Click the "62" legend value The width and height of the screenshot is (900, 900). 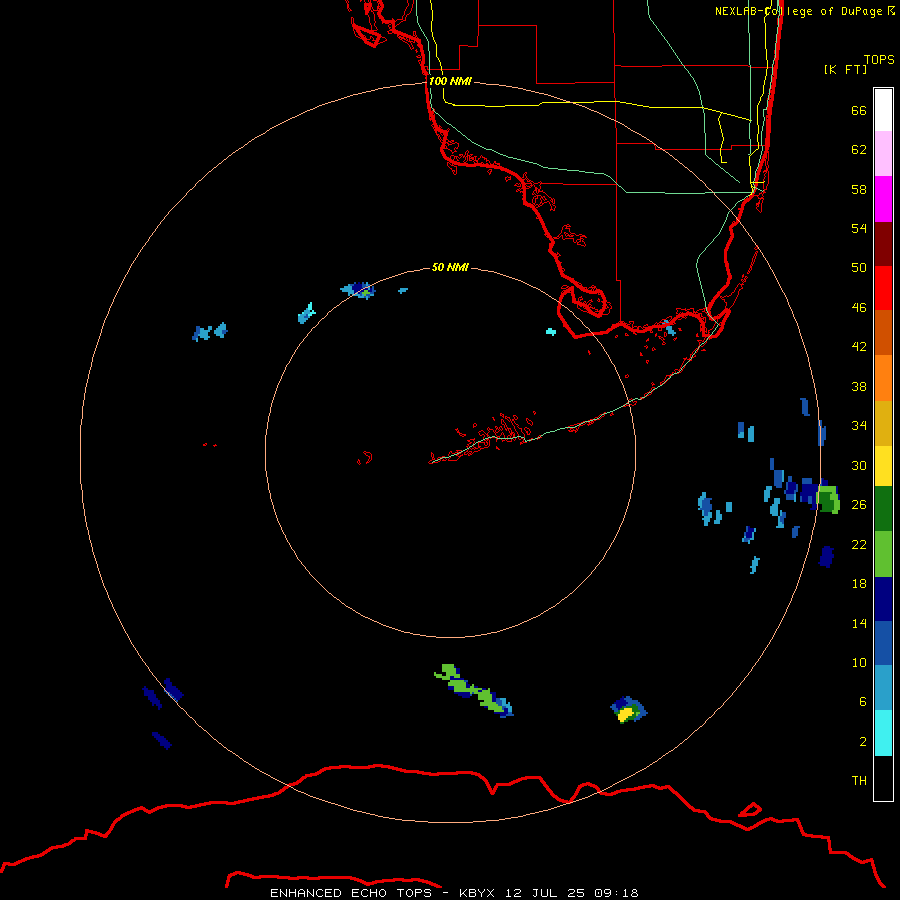click(859, 150)
